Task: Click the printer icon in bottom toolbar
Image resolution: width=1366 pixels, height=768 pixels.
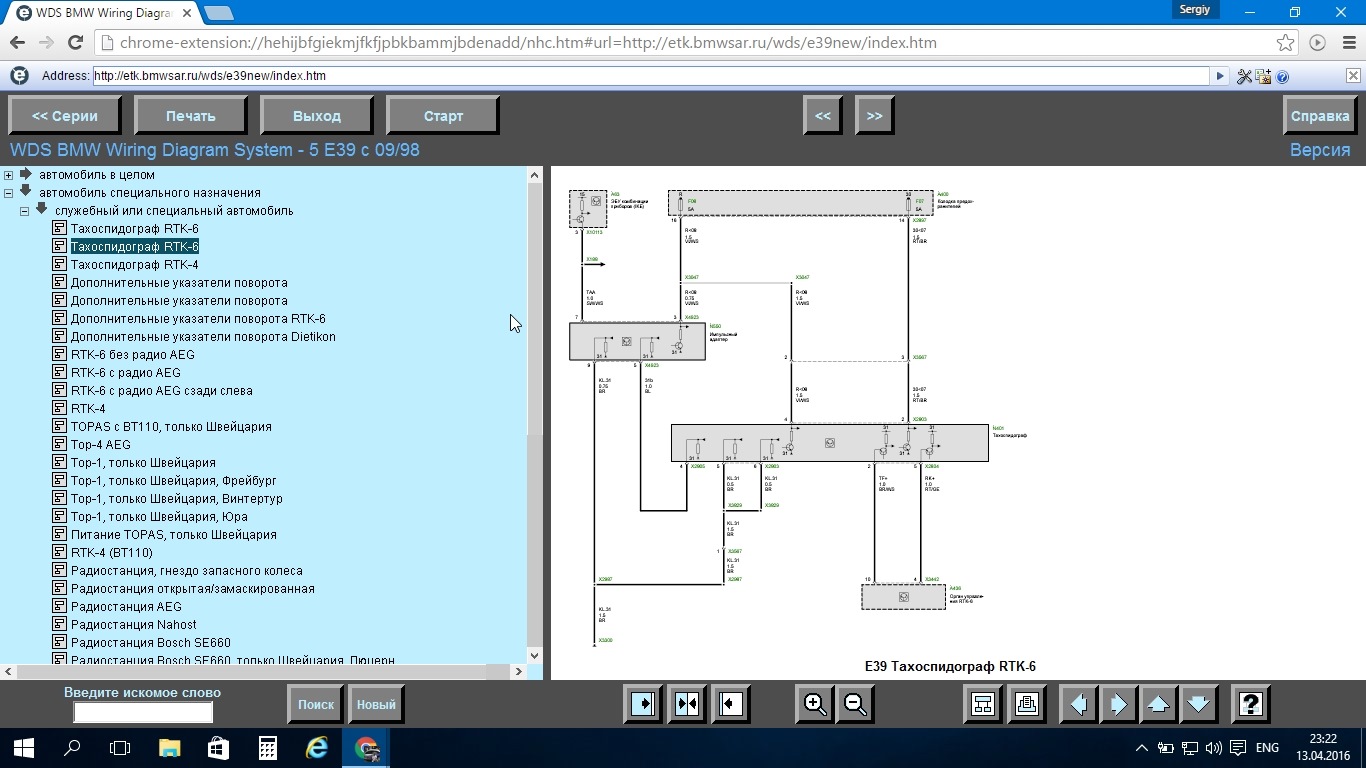Action: (x=1027, y=704)
